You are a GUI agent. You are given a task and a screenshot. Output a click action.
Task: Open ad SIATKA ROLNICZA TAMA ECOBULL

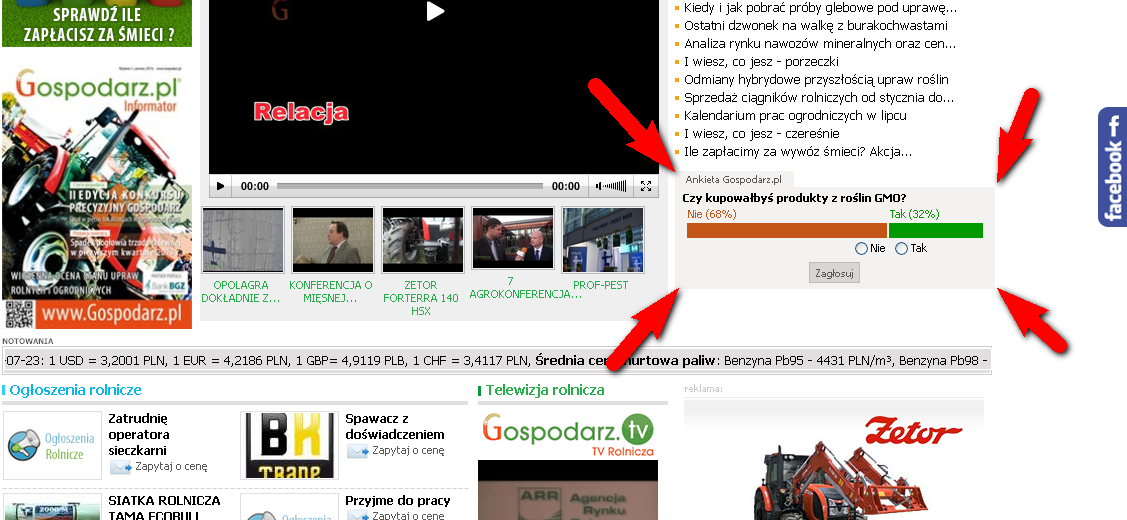point(164,507)
